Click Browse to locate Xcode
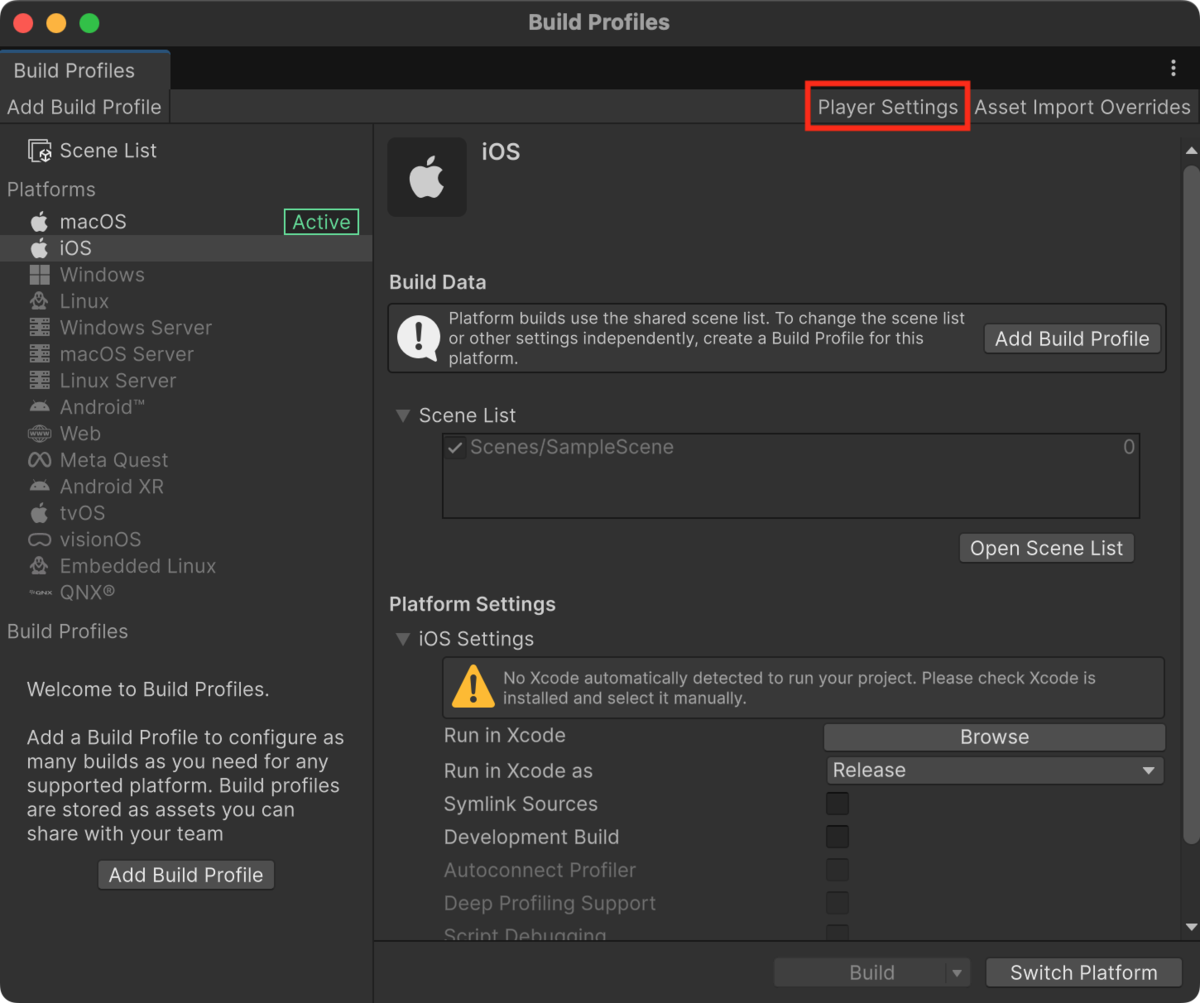The width and height of the screenshot is (1200, 1003). point(994,737)
